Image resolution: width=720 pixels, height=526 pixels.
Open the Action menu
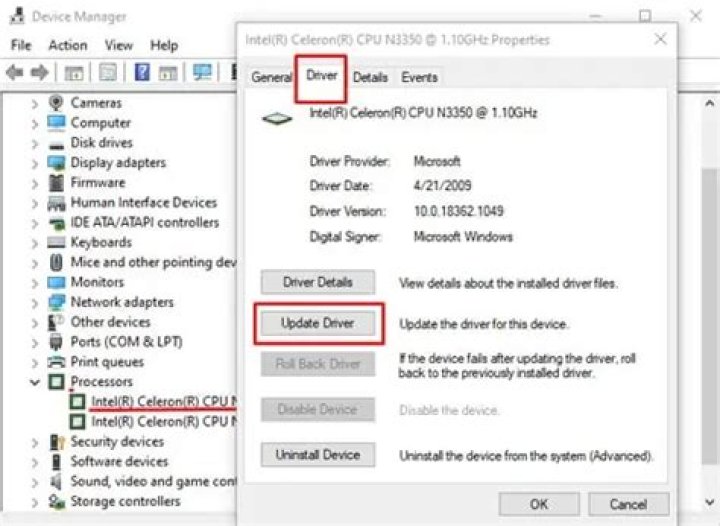click(68, 45)
